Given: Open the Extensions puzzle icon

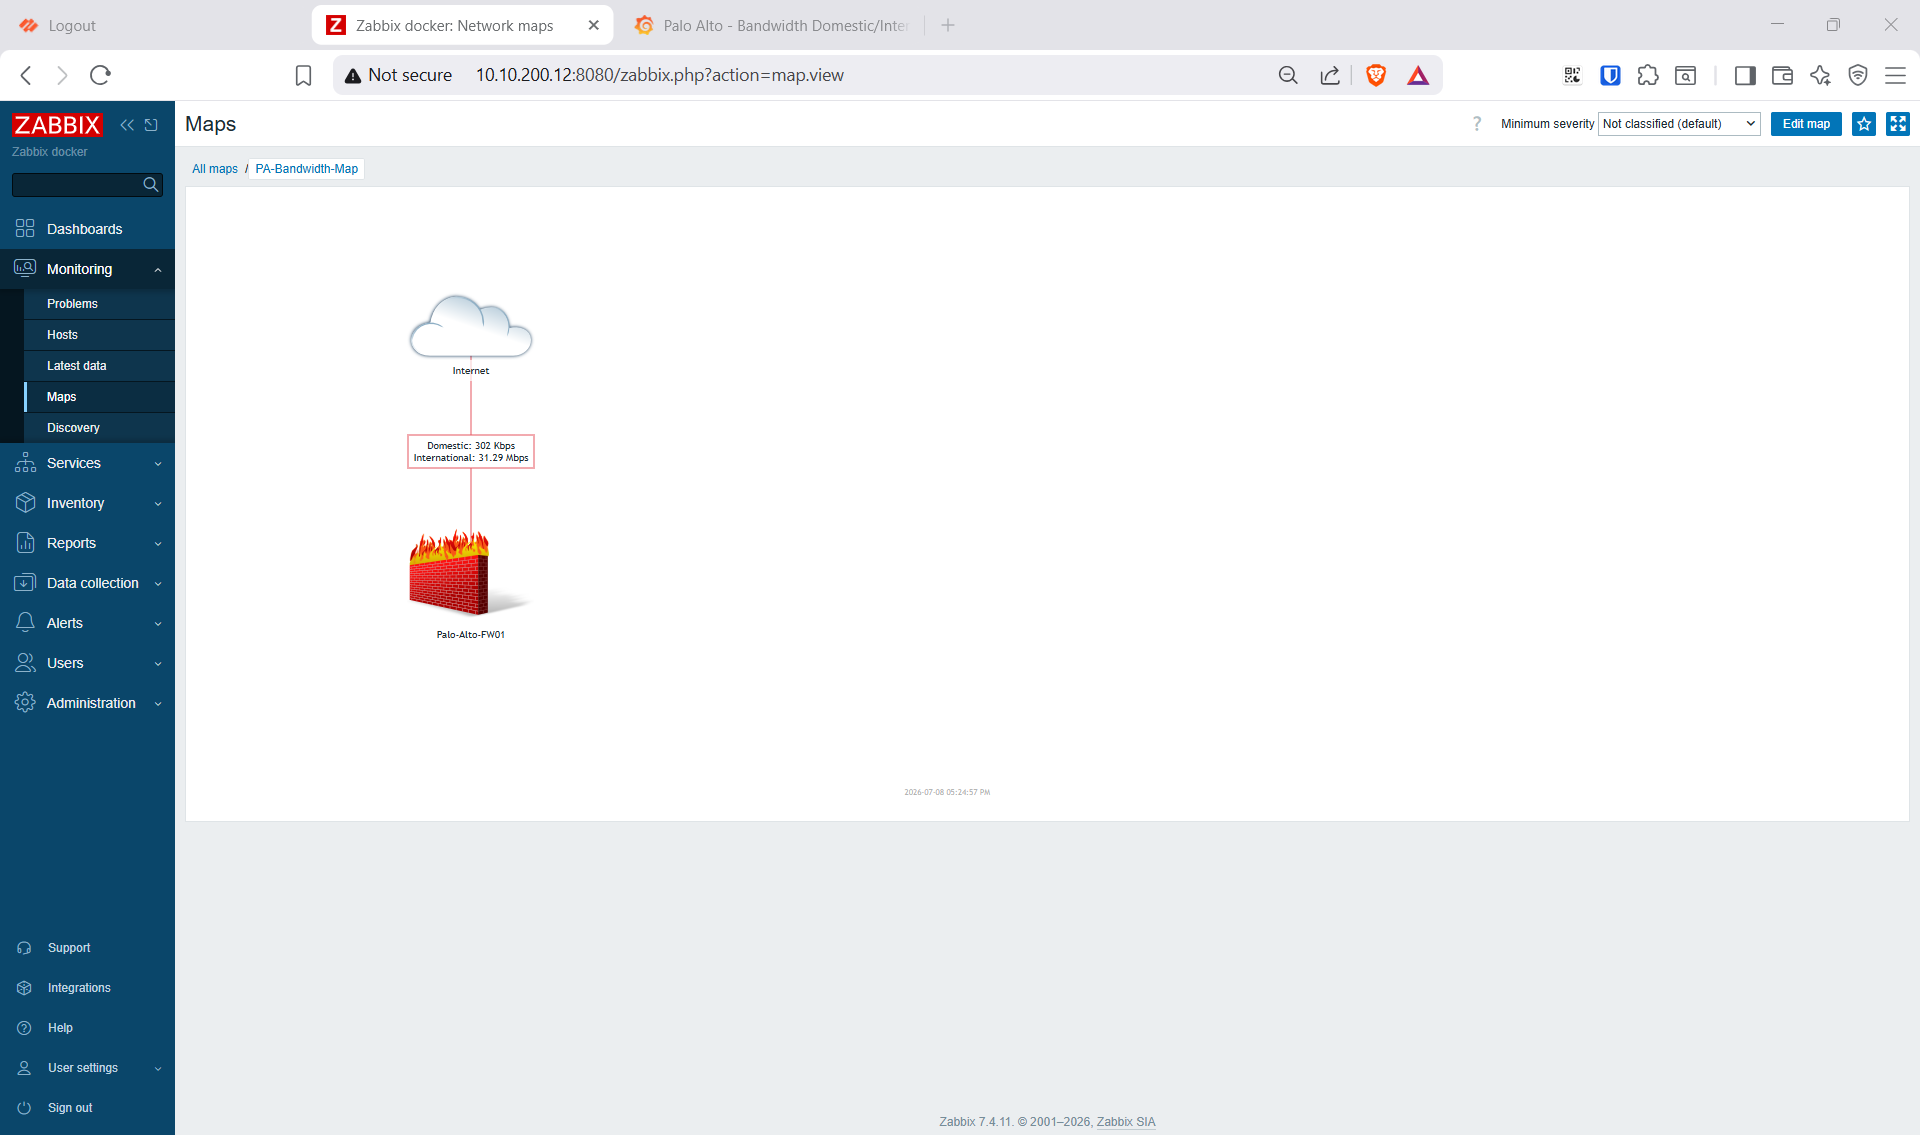Looking at the screenshot, I should [x=1648, y=75].
